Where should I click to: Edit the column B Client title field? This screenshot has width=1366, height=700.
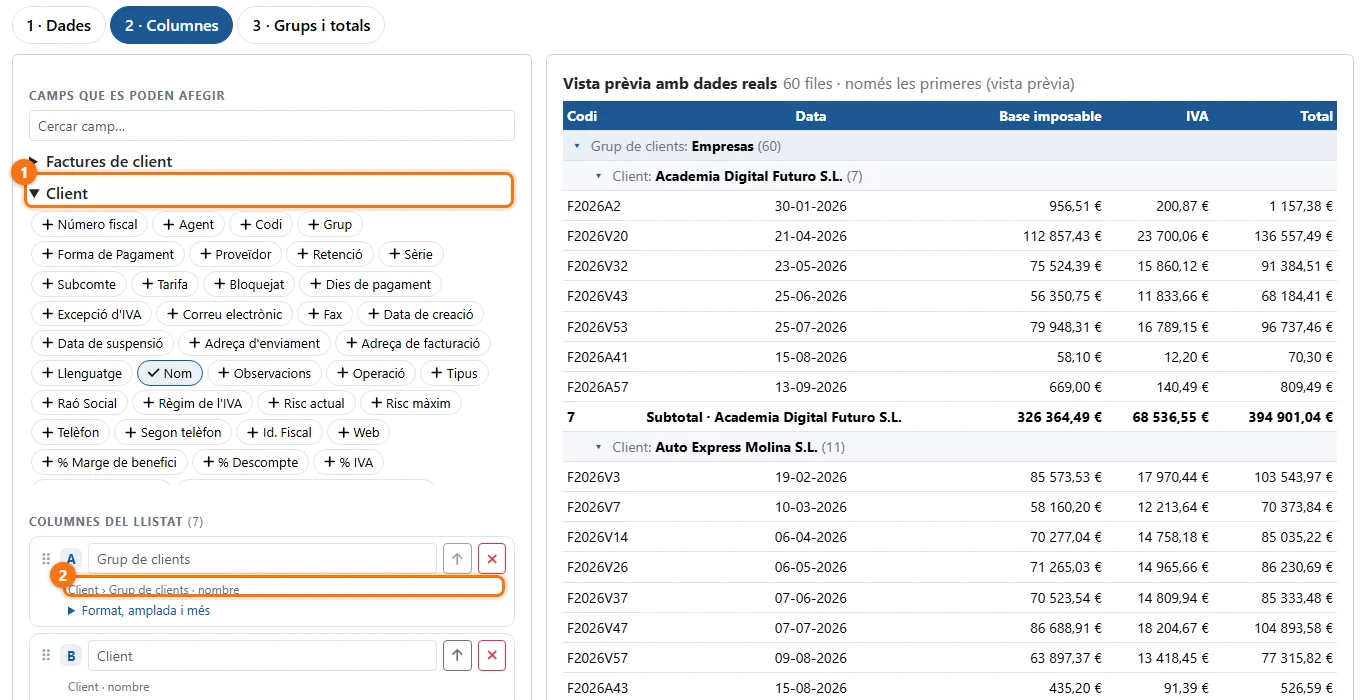click(262, 656)
